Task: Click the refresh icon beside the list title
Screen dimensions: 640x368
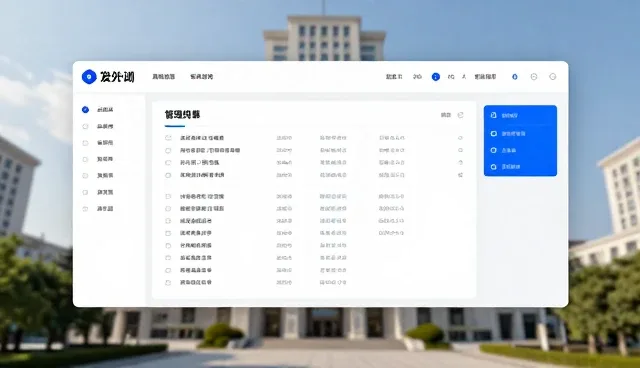Action: 460,115
